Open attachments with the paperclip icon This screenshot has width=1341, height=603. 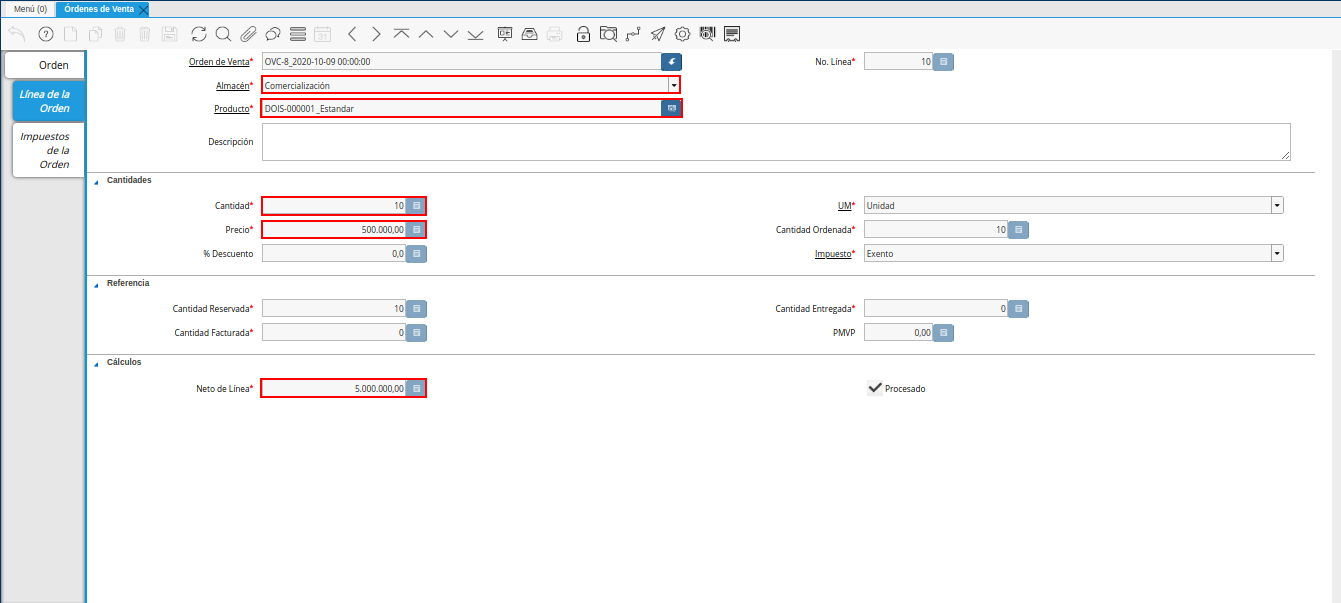pos(248,34)
